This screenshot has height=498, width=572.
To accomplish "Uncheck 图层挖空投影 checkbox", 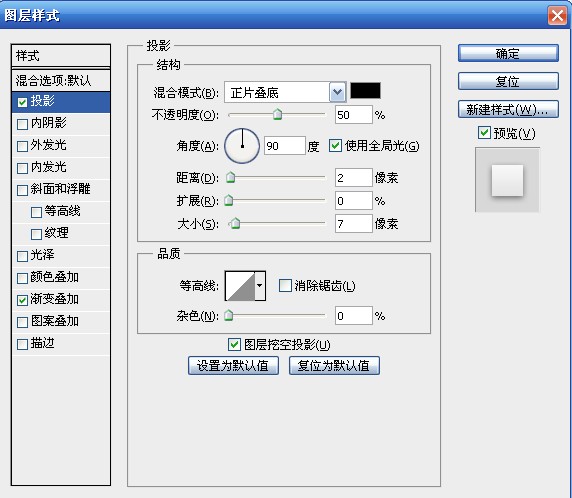I will point(234,344).
